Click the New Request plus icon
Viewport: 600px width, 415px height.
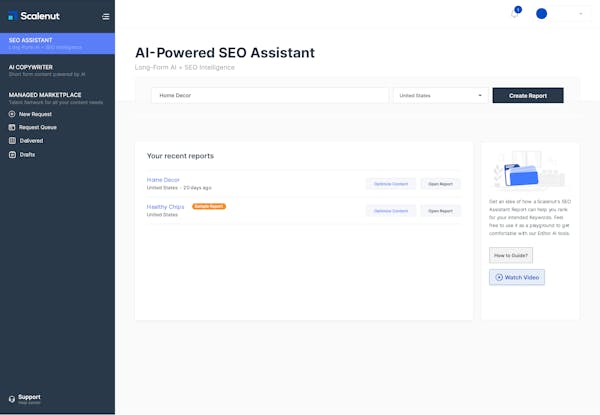click(12, 114)
